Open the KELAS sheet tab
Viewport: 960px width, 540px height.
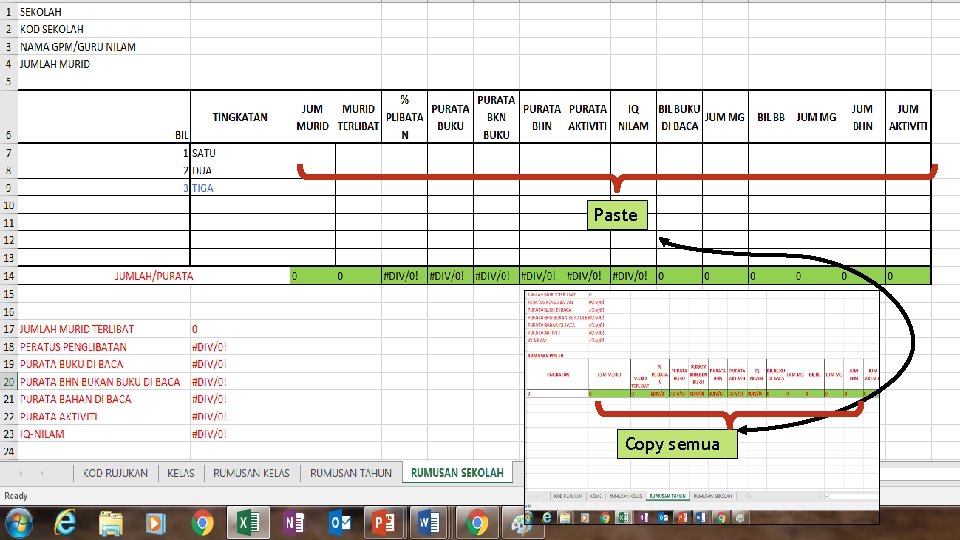181,473
